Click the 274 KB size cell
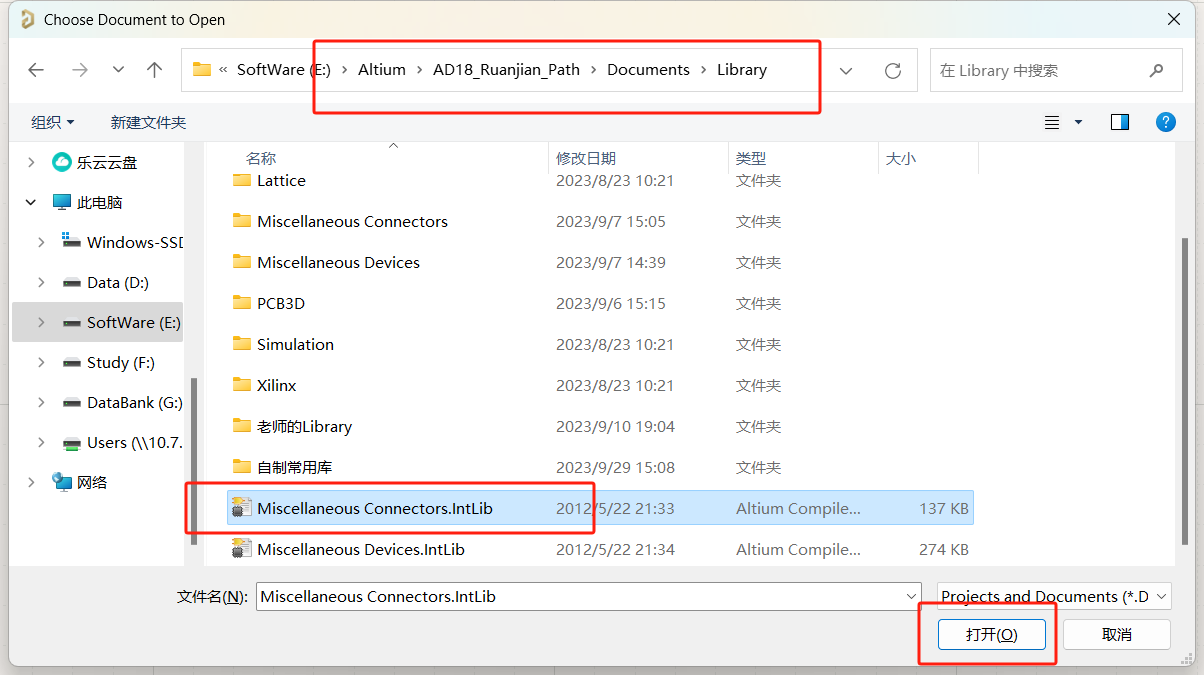Screen dimensions: 1204x675 click(944, 549)
